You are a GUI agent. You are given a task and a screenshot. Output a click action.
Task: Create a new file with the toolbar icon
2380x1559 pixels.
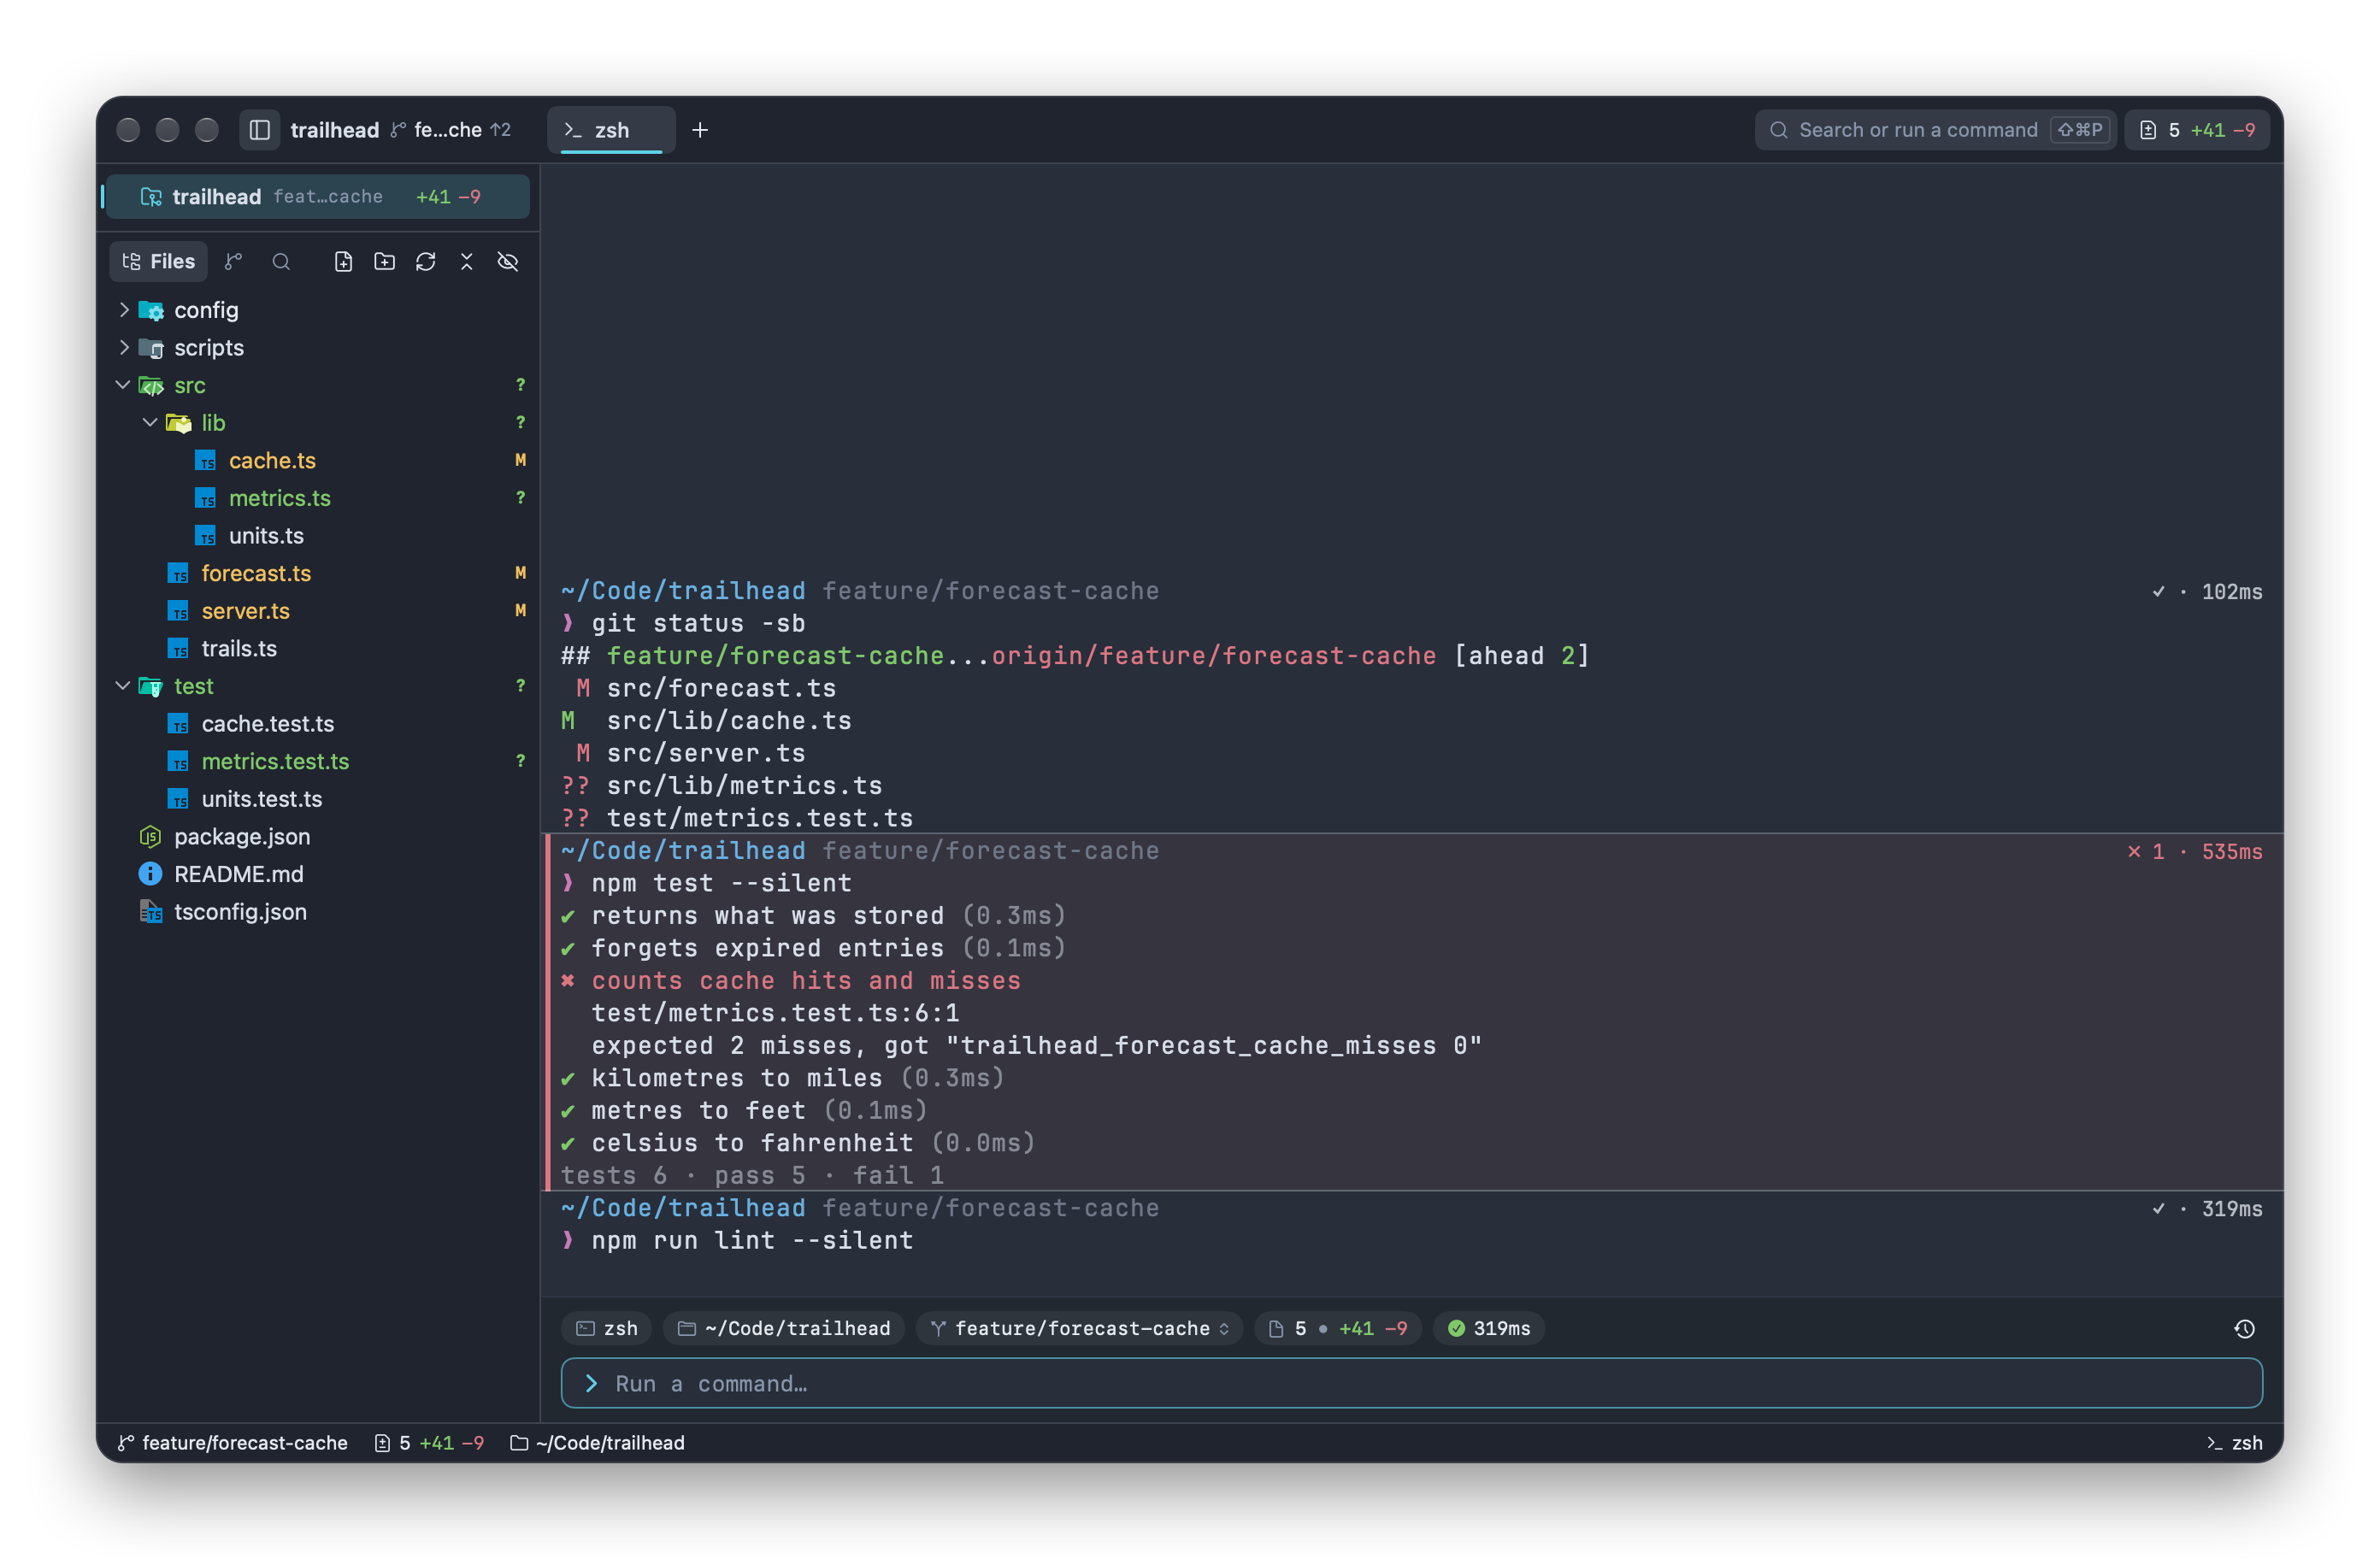pyautogui.click(x=343, y=262)
